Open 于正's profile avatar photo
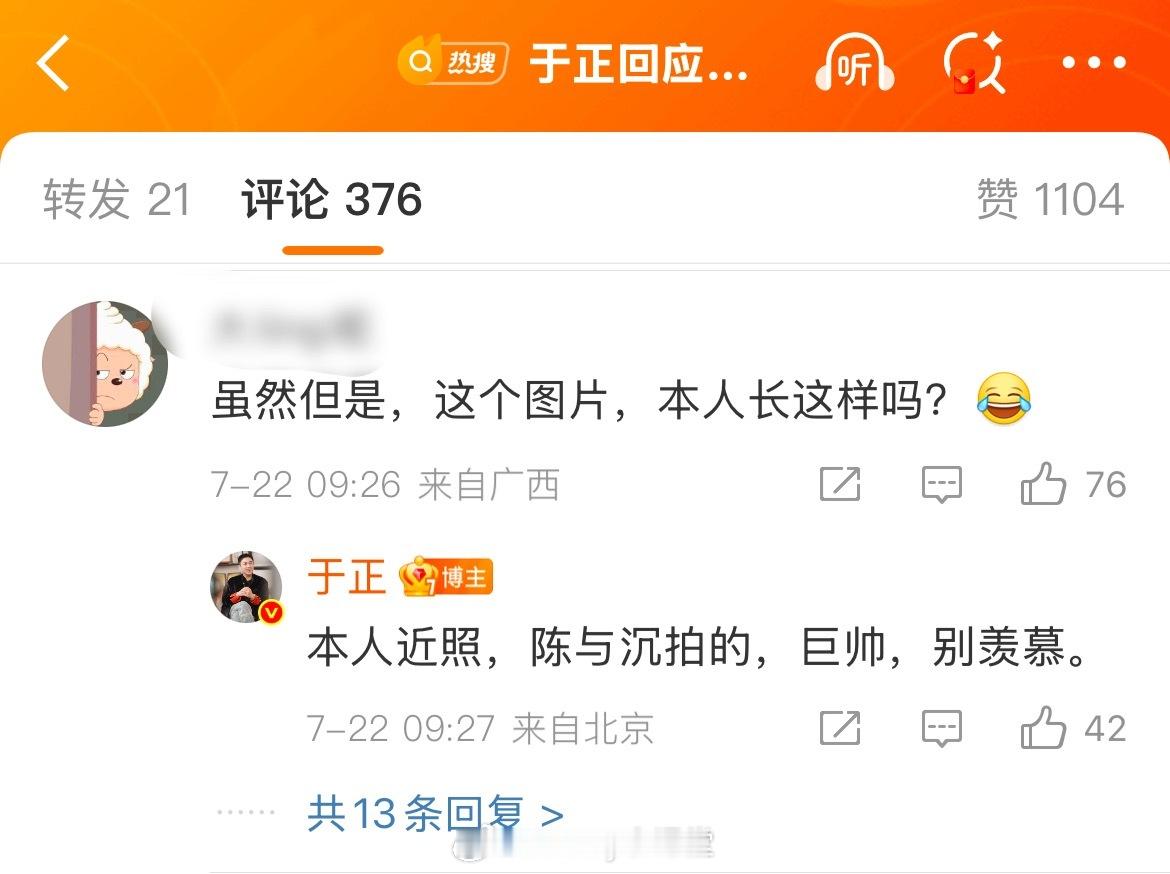The width and height of the screenshot is (1170, 874). (246, 587)
